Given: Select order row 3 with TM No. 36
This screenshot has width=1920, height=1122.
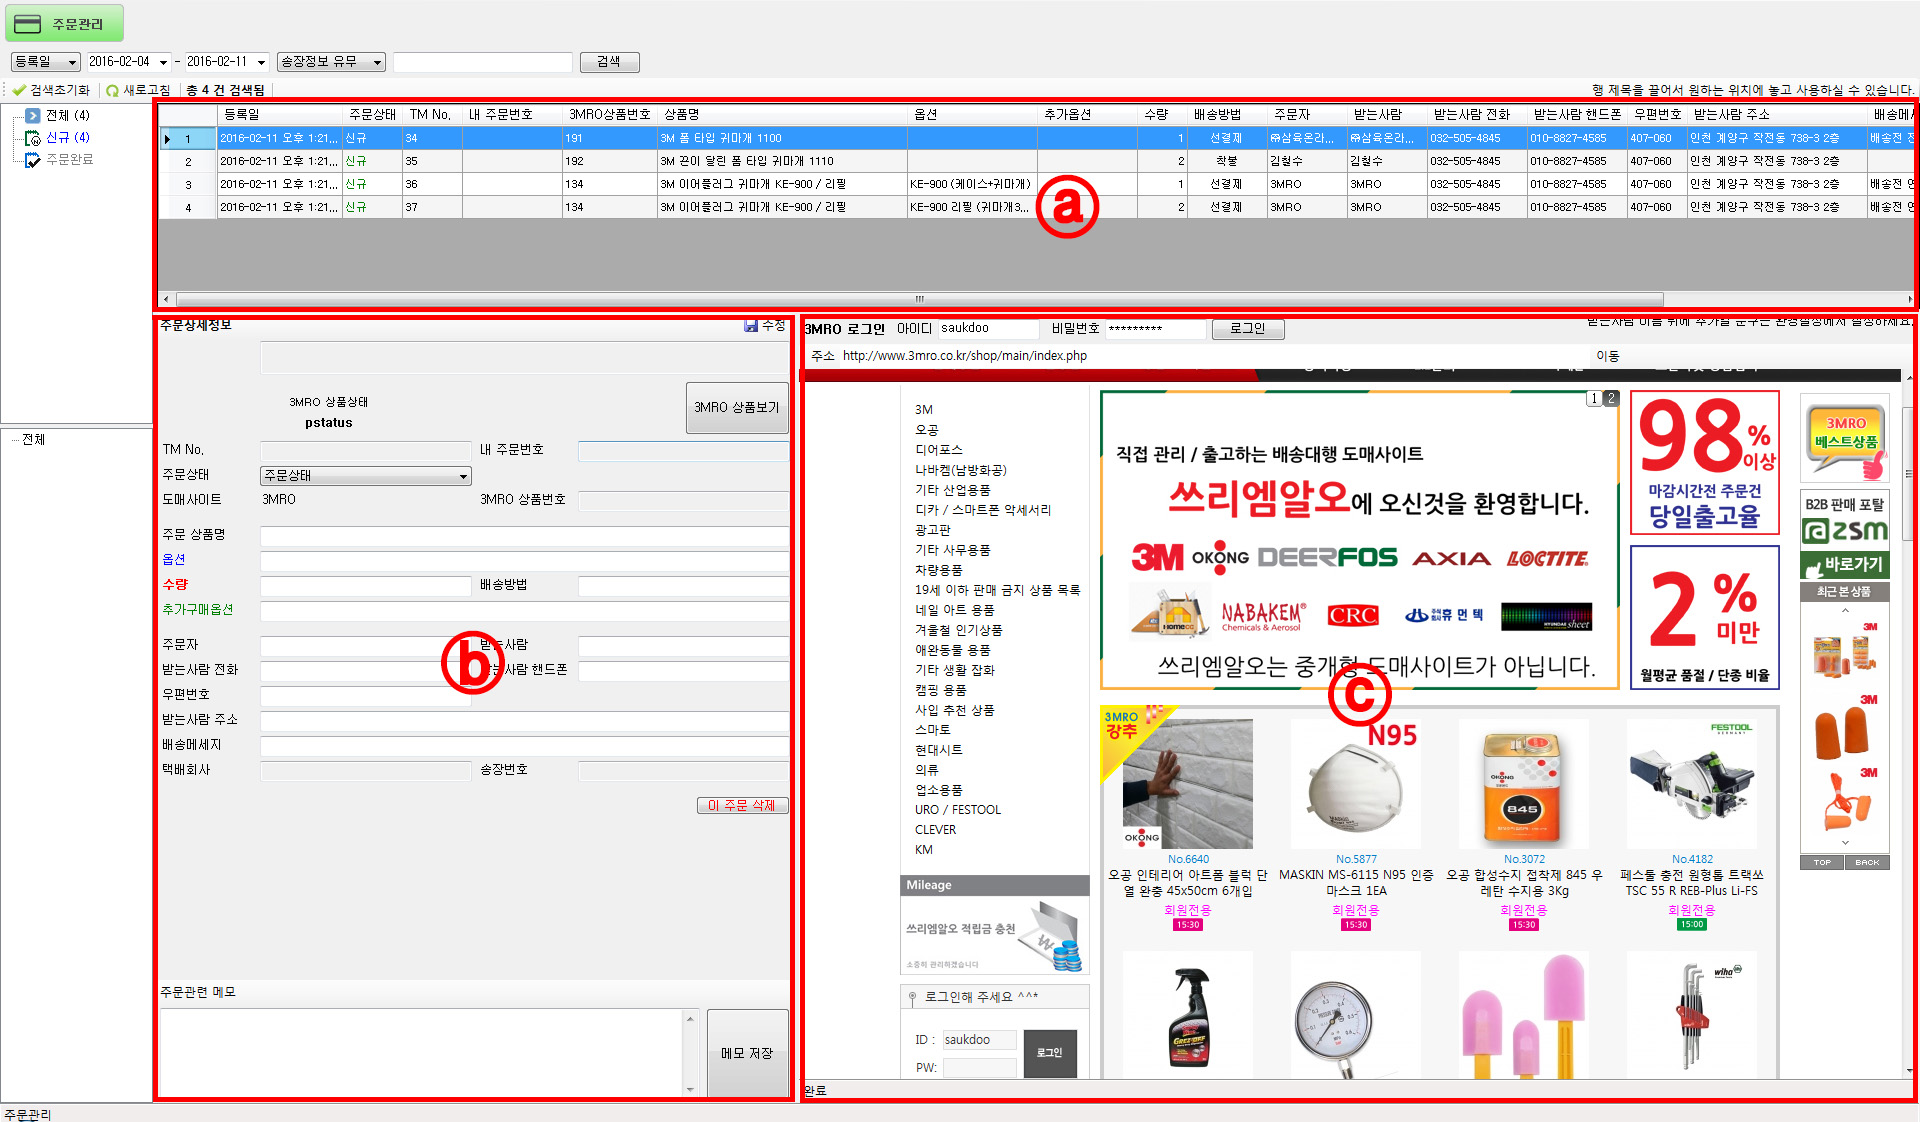Looking at the screenshot, I should click(x=1036, y=184).
